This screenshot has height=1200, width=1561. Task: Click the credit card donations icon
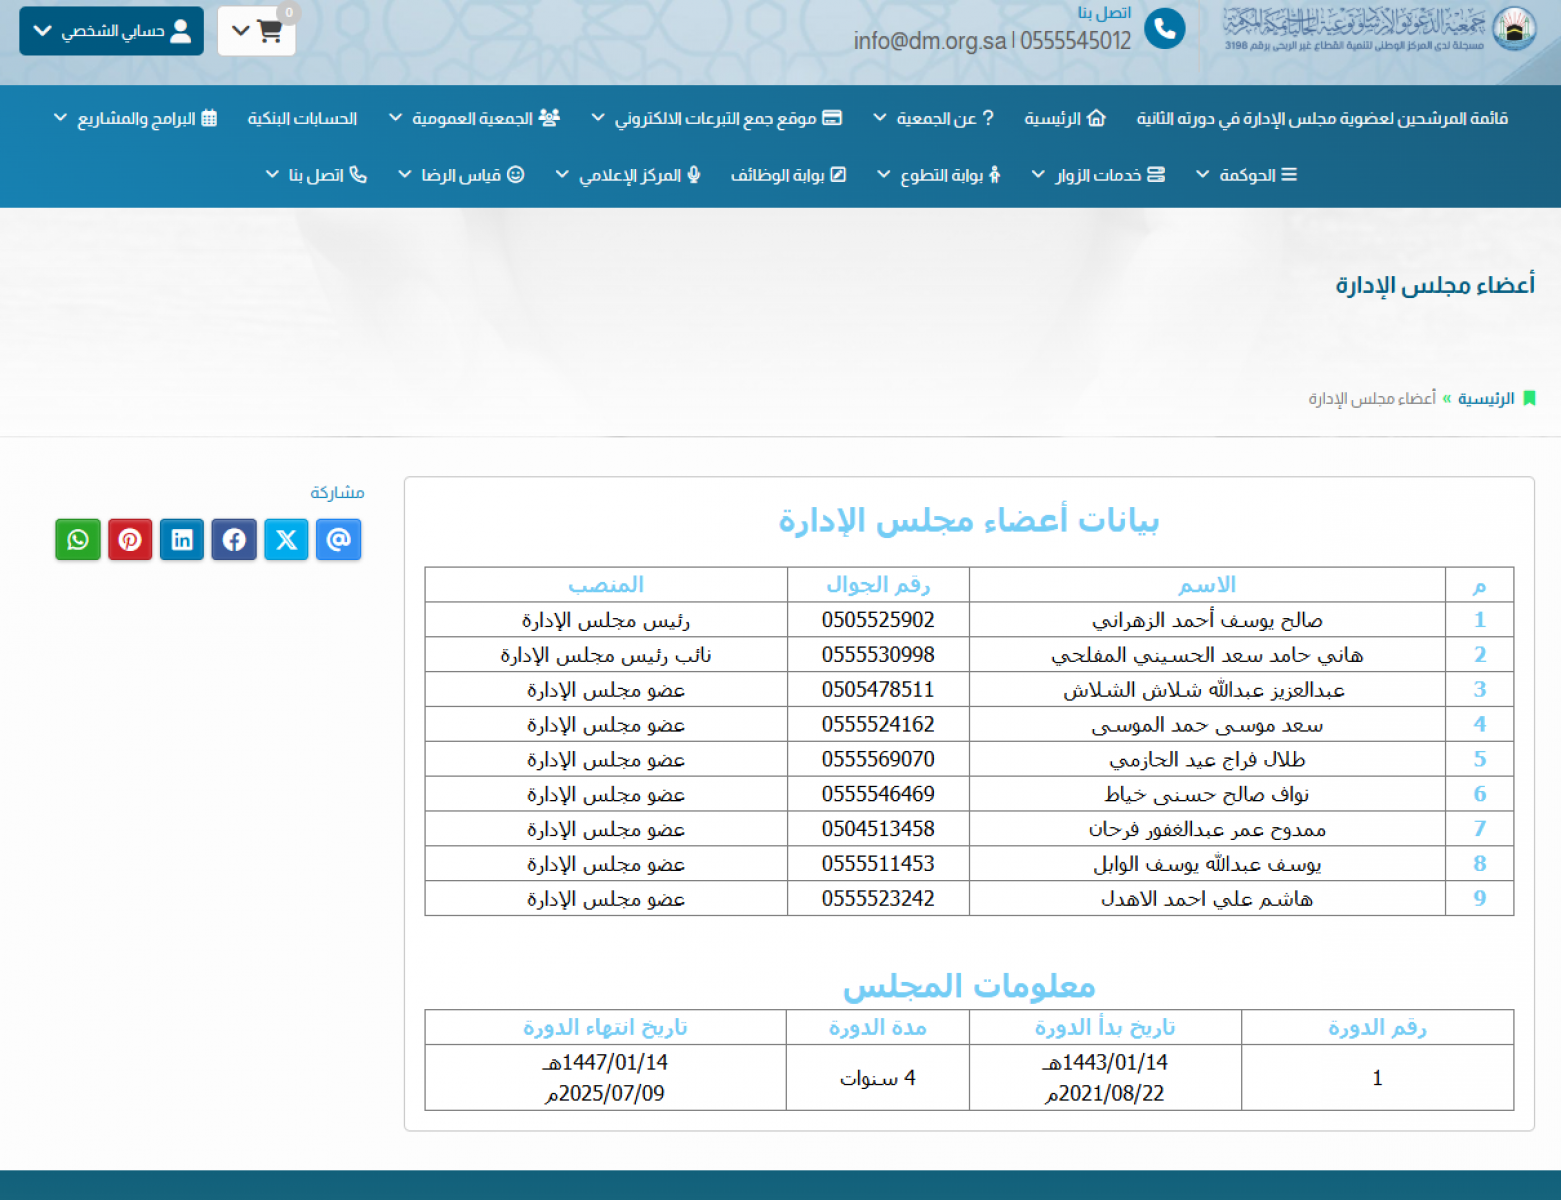coord(832,118)
